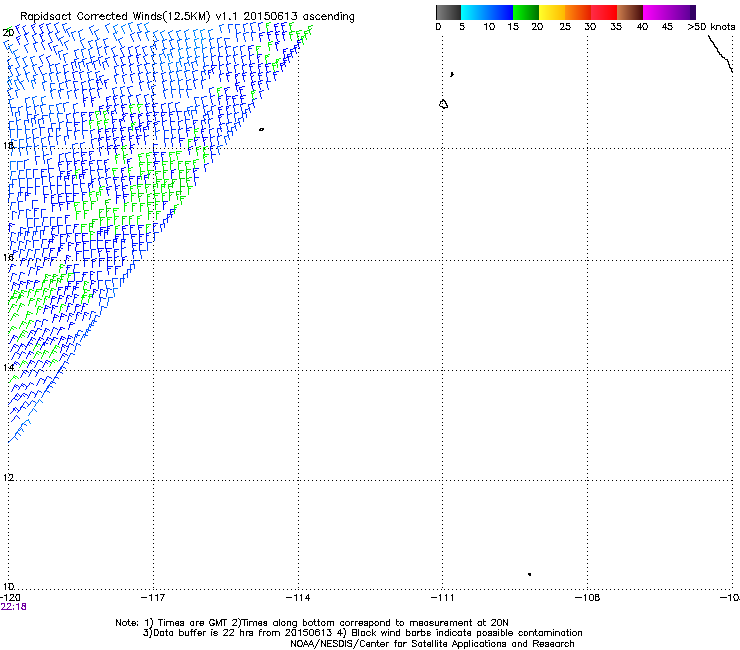
Task: Click the gray 0-5 knots legend segment
Action: click(x=448, y=12)
